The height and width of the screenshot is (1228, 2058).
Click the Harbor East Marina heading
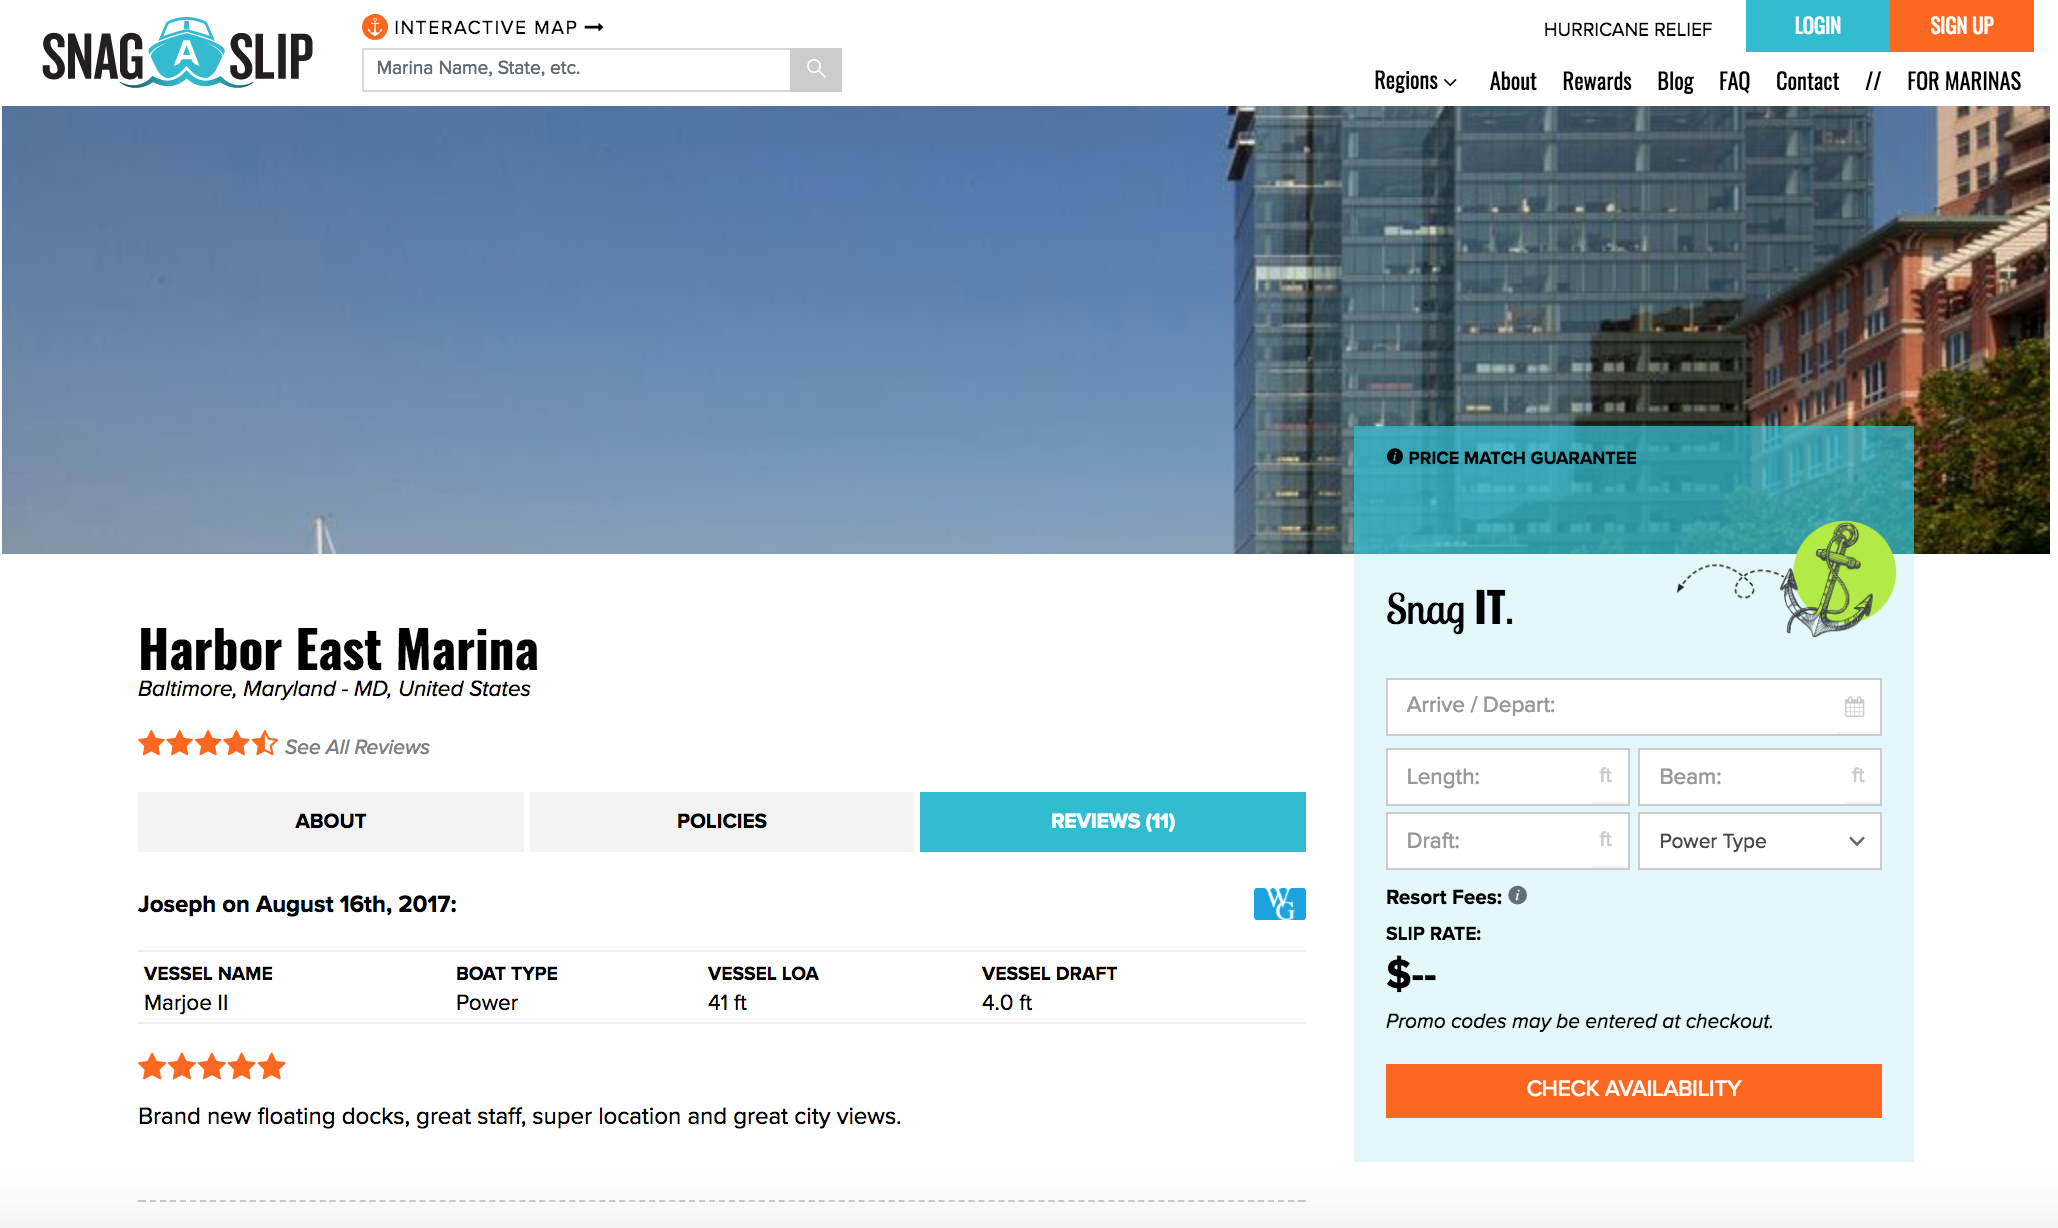(339, 649)
